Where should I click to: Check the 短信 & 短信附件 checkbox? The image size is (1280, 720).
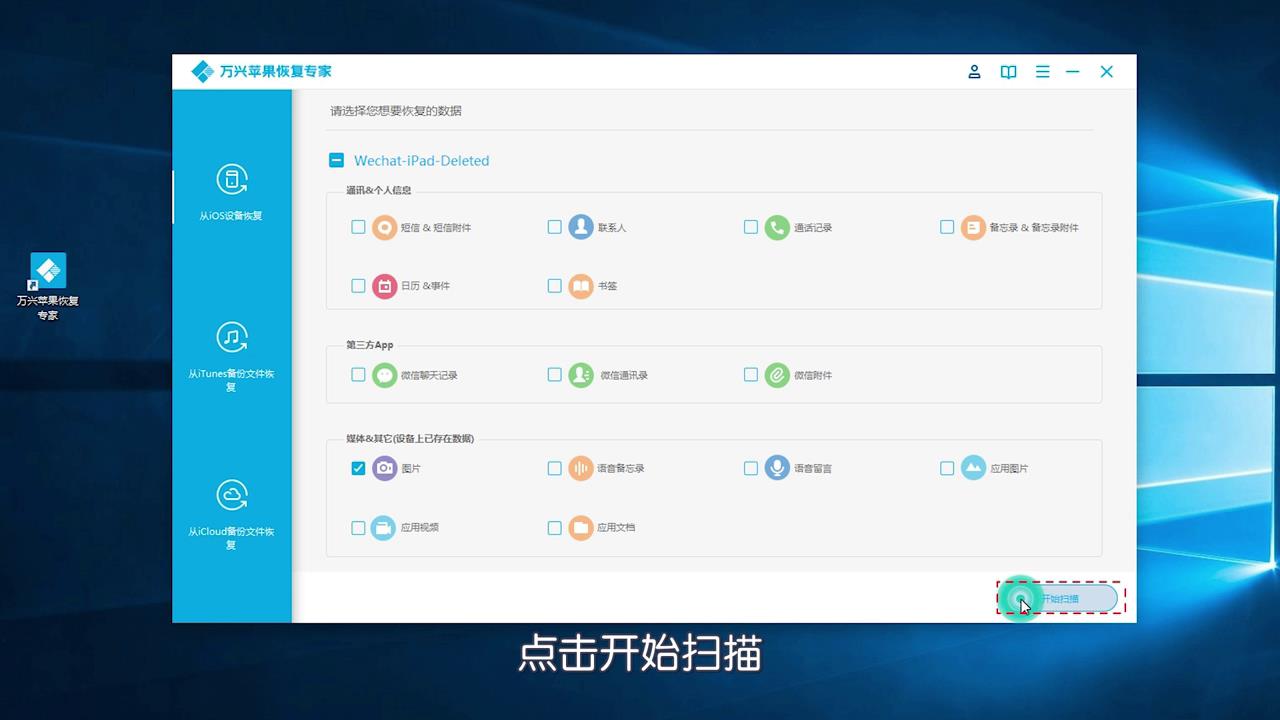358,227
